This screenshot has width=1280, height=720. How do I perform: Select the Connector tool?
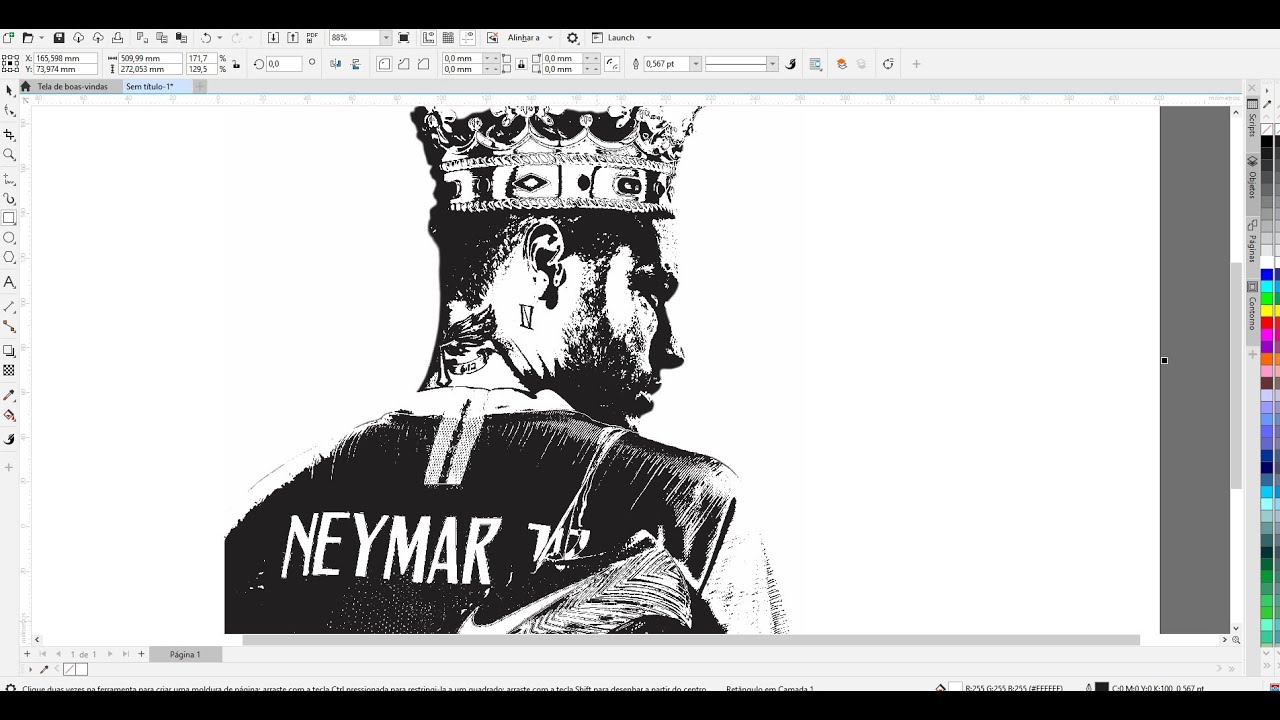[9, 326]
